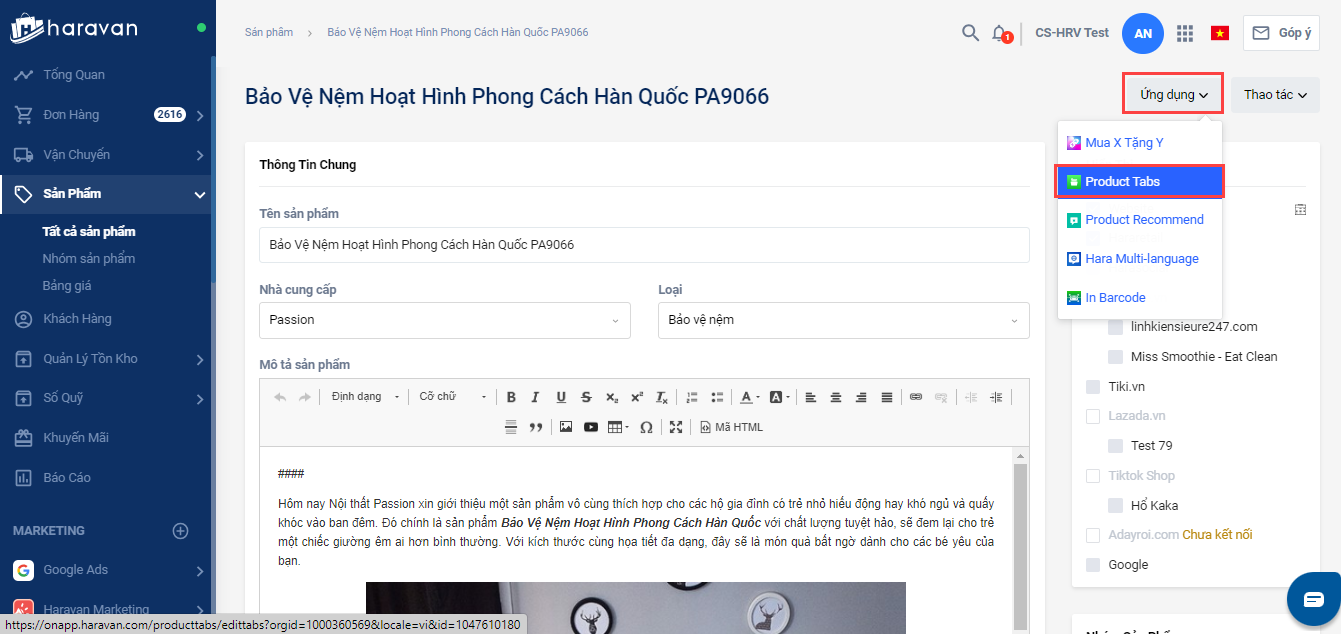The height and width of the screenshot is (634, 1341).
Task: Insert an image into description
Action: pos(566,427)
